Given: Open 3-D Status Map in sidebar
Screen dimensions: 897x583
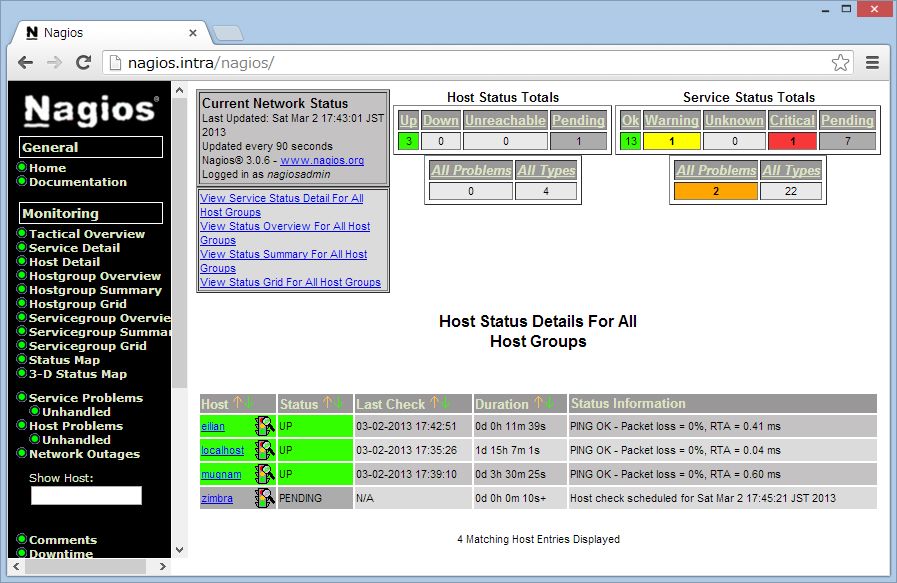Looking at the screenshot, I should [x=78, y=374].
